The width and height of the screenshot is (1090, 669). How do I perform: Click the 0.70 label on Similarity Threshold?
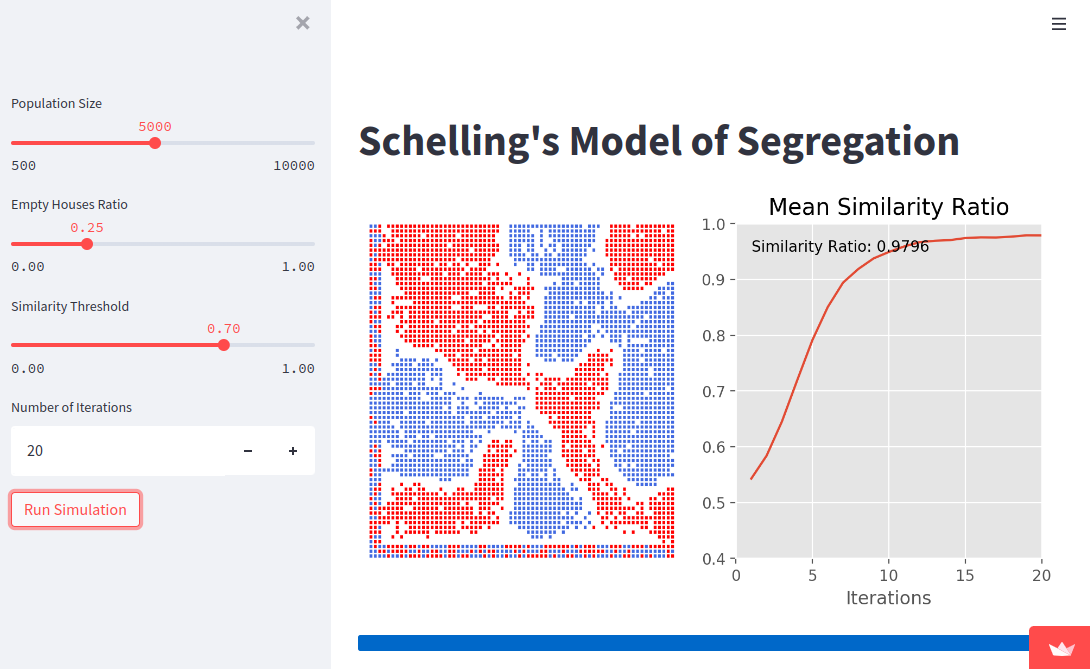(x=222, y=328)
